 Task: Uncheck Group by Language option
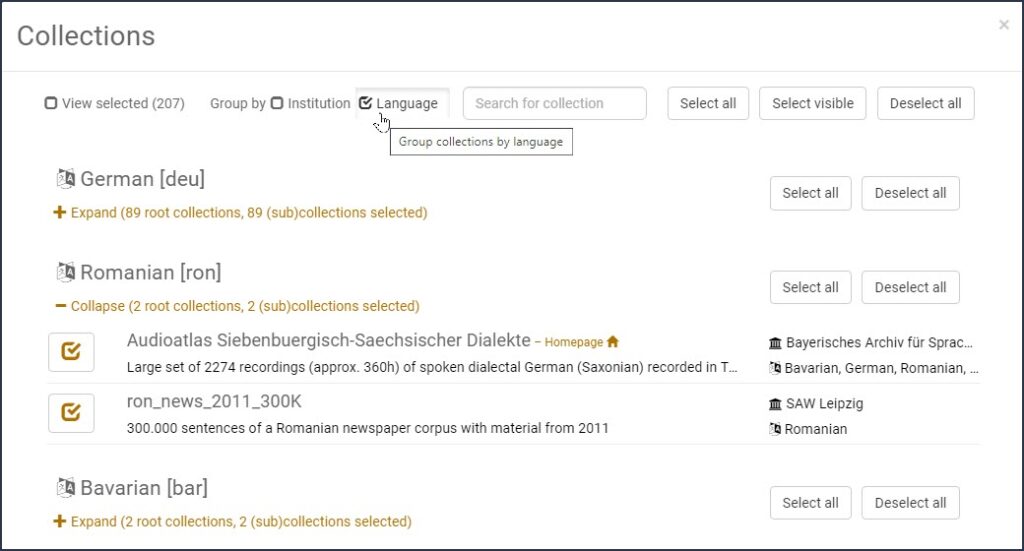tap(366, 103)
